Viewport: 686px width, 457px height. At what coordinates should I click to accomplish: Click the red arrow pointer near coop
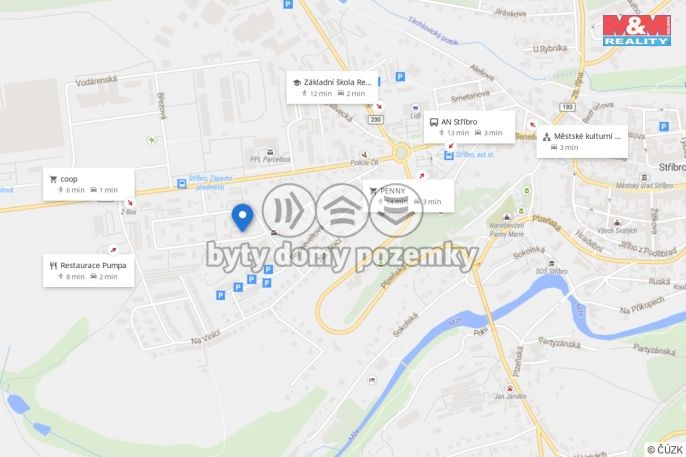130,203
